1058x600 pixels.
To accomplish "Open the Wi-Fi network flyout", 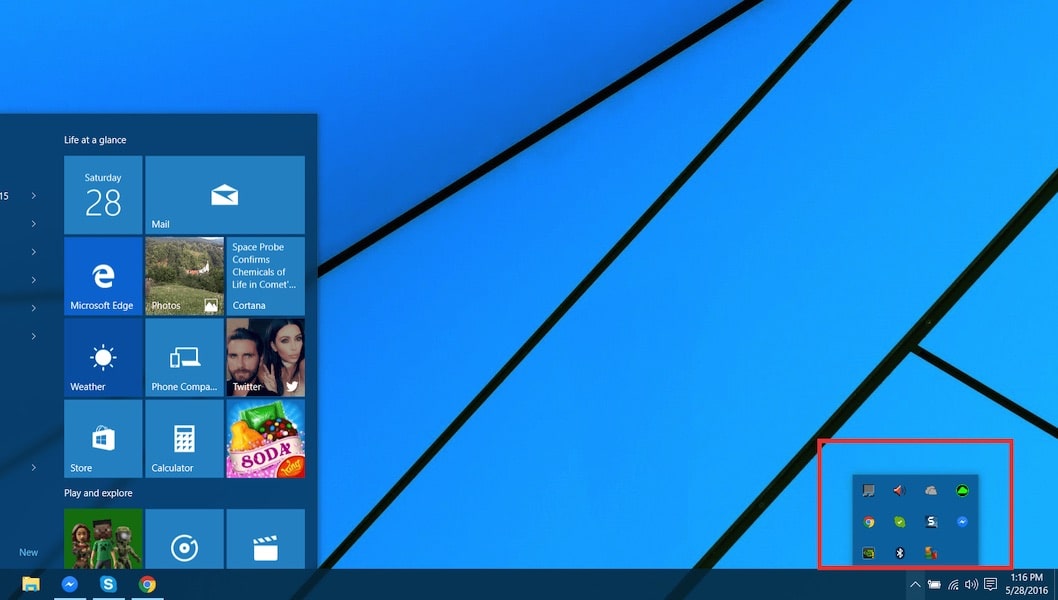I will [x=953, y=584].
